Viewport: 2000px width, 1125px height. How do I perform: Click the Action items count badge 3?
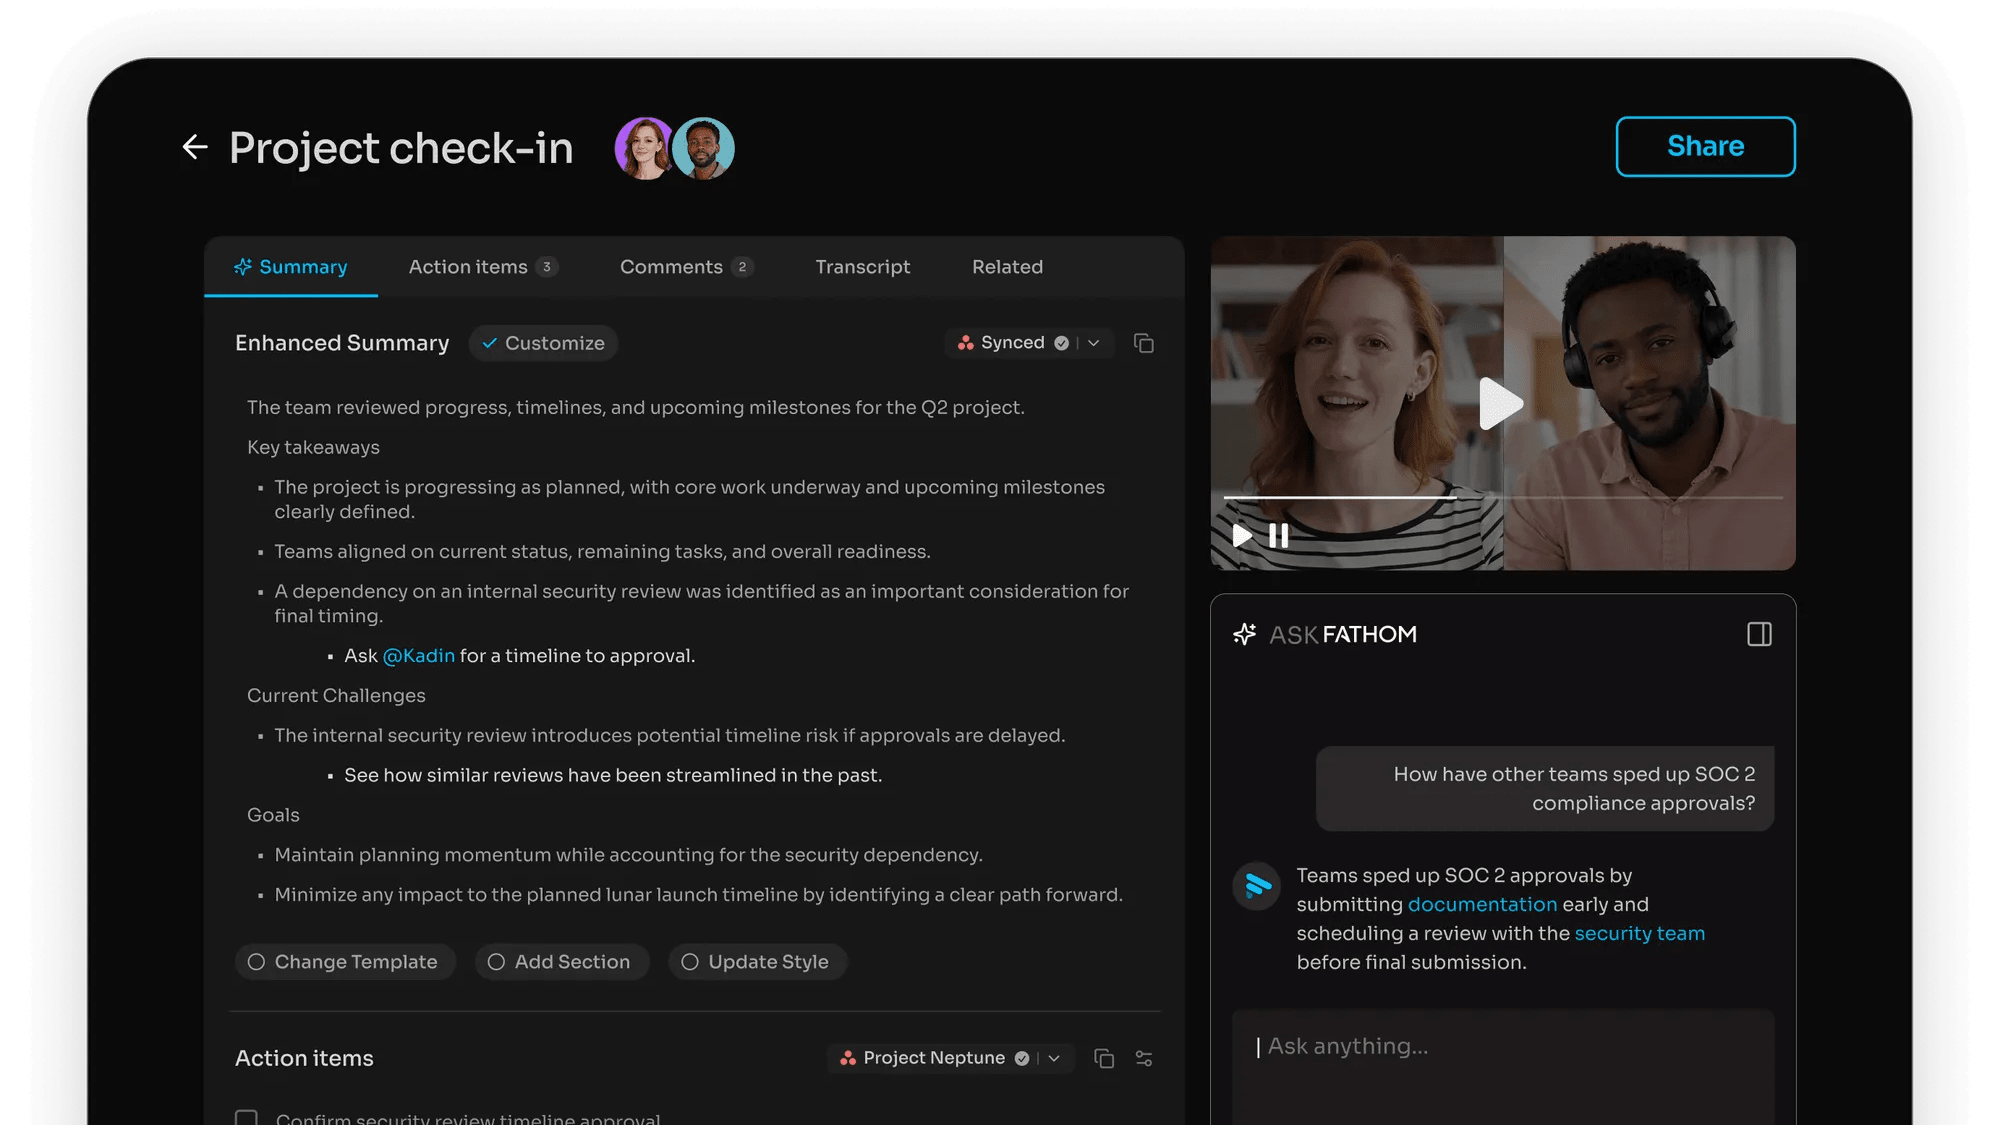point(546,267)
